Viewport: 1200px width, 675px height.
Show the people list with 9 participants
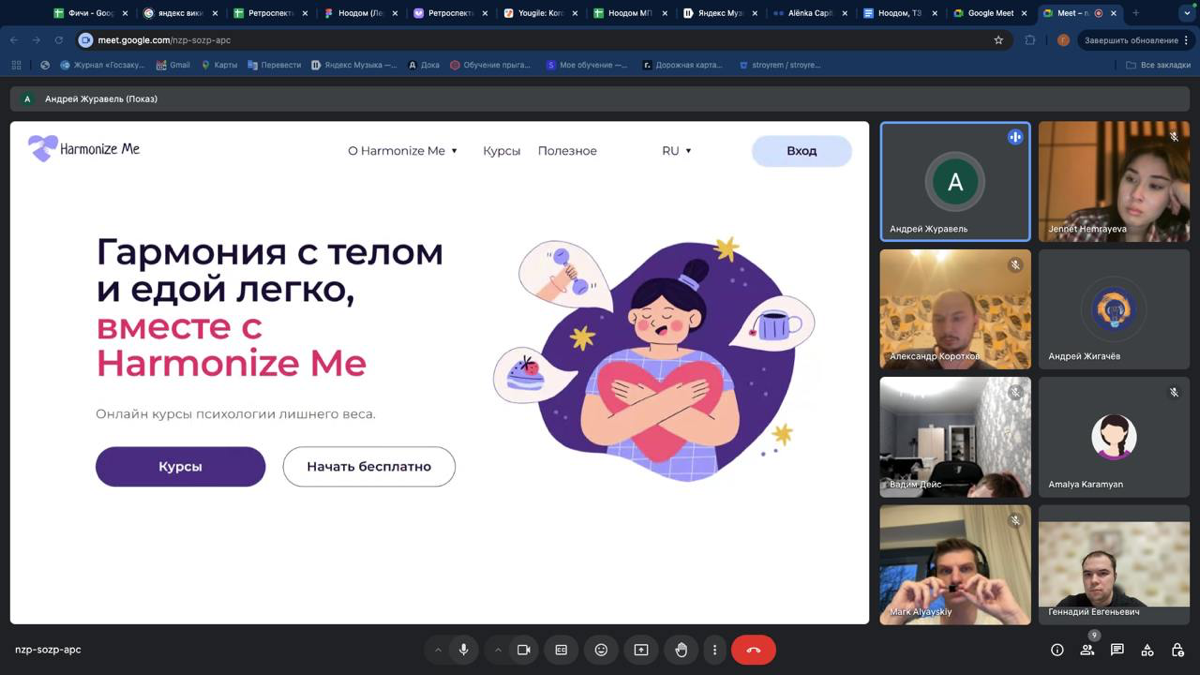[1087, 650]
